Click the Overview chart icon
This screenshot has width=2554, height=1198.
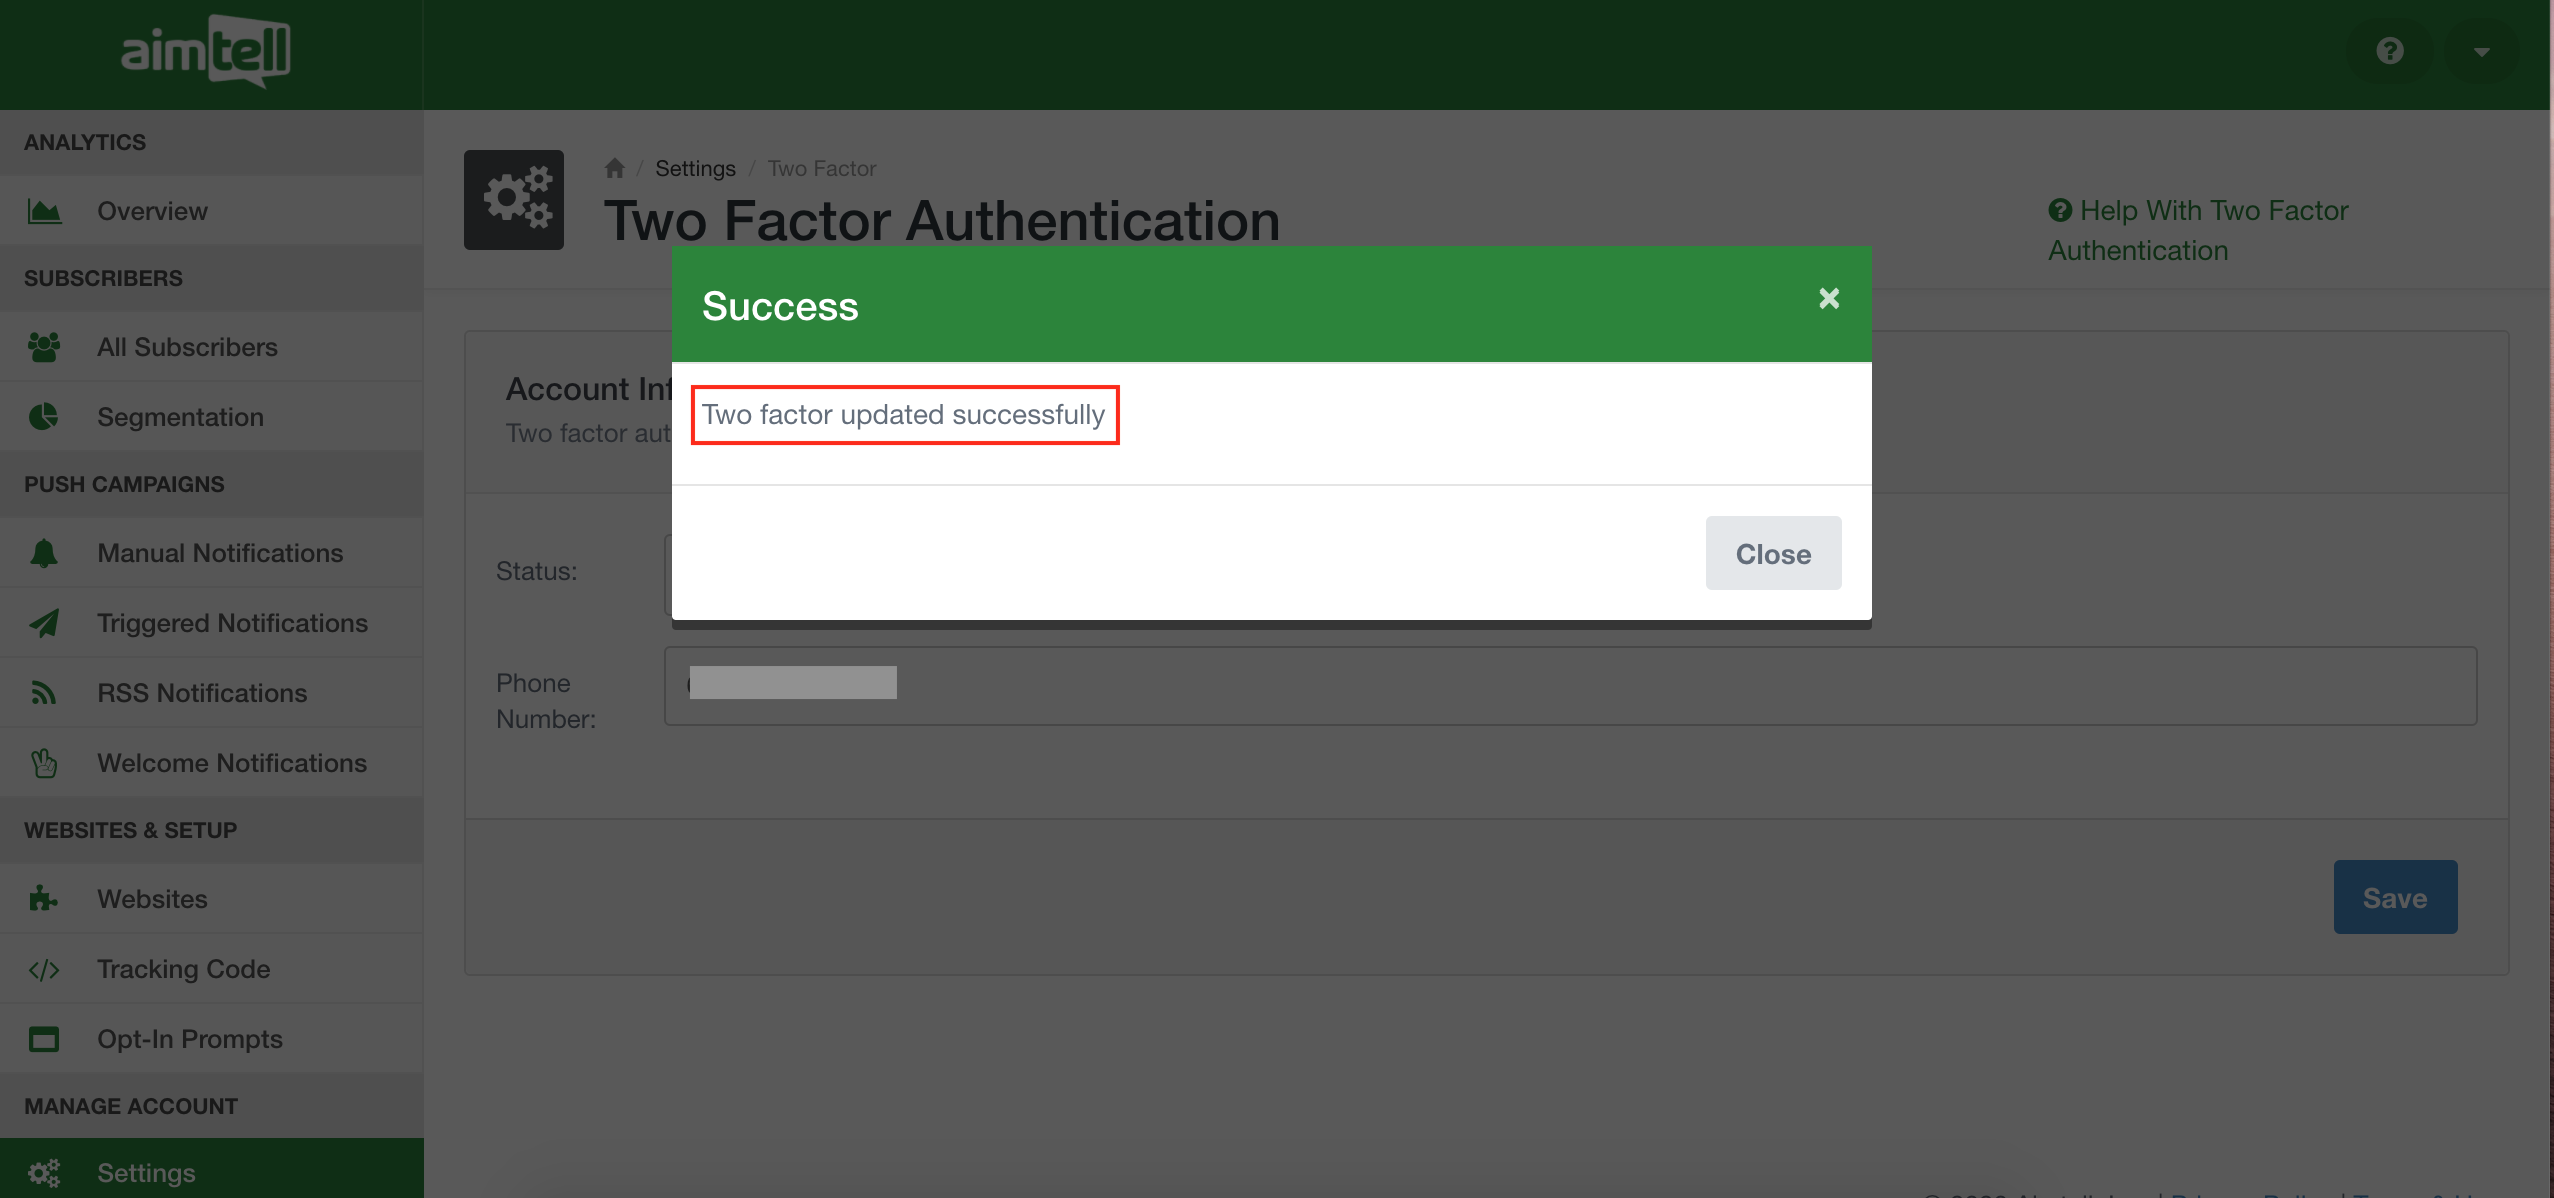(x=44, y=211)
